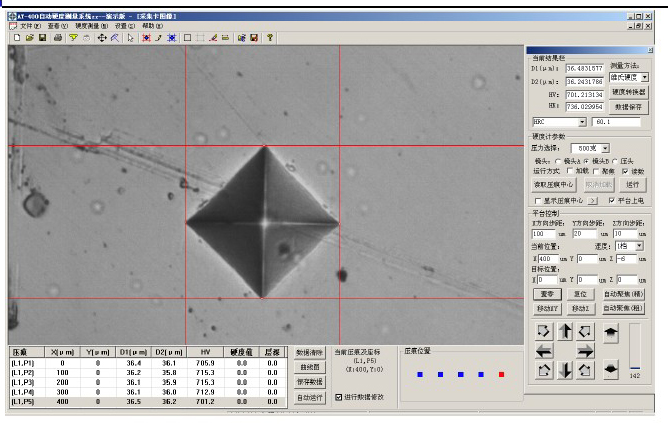The image size is (668, 427).
Task: Open the HRC hardness scale dropdown
Action: (582, 121)
